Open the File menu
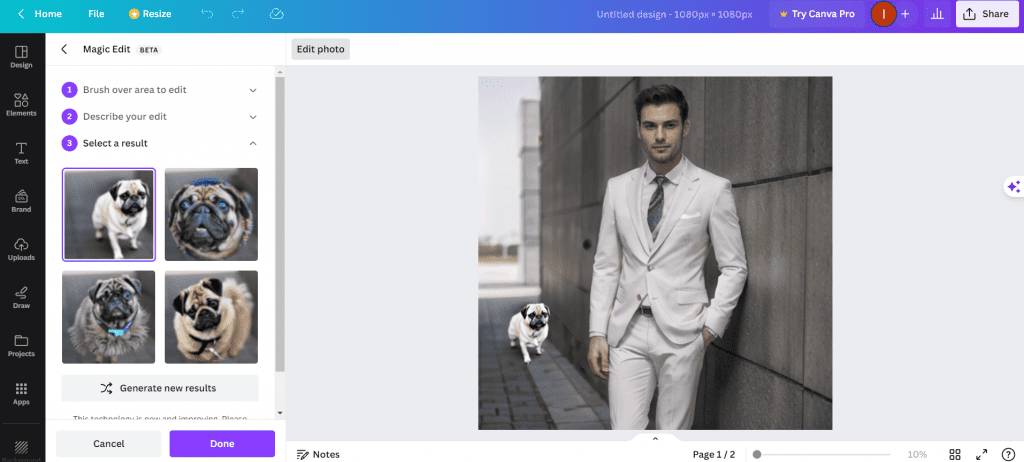Viewport: 1024px width, 462px height. coord(96,14)
